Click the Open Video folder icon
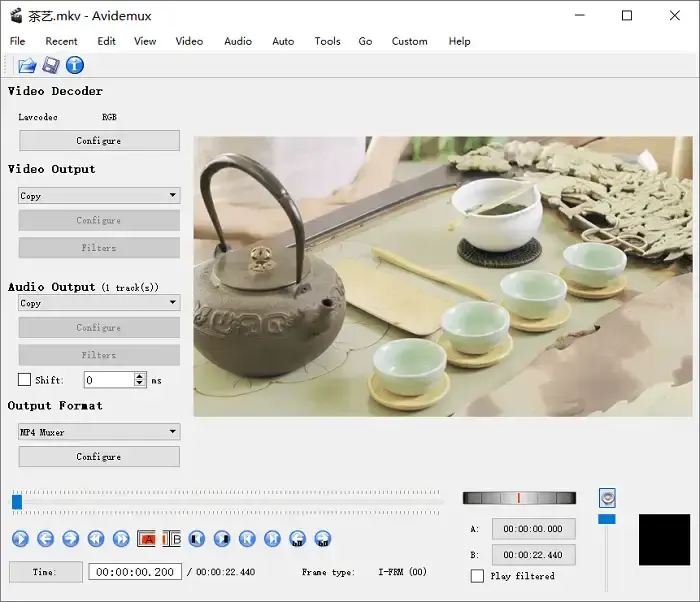Image resolution: width=700 pixels, height=602 pixels. [27, 66]
